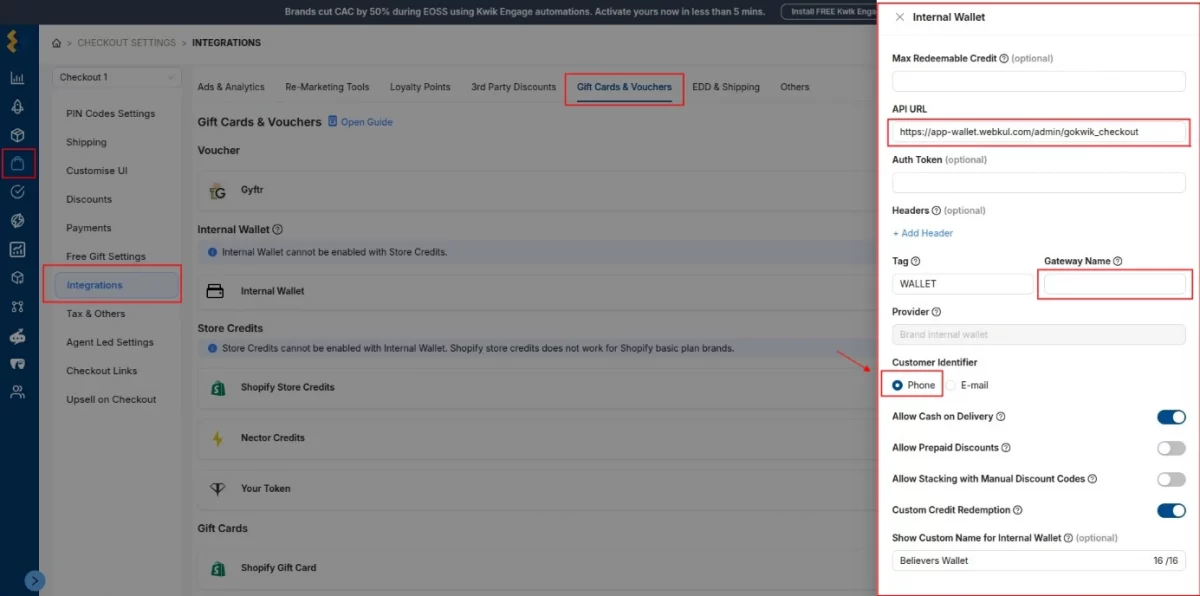Go to home via breadcrumb house icon
1200x596 pixels.
pos(57,43)
